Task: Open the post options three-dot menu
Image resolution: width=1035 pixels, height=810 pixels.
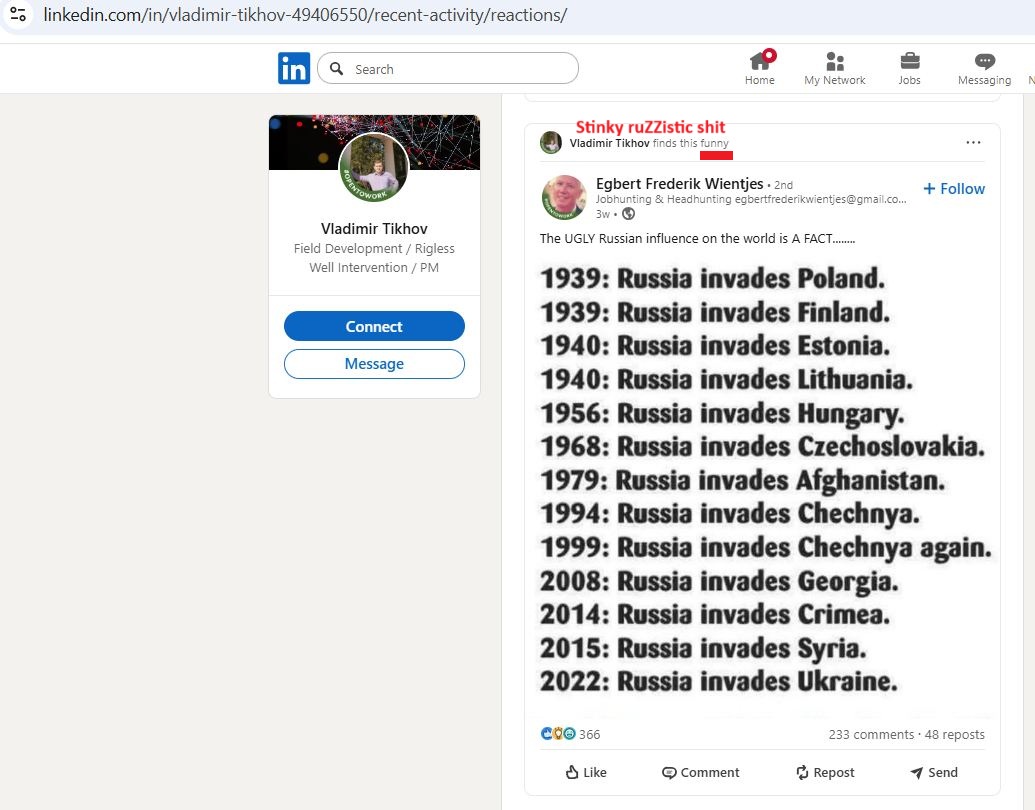Action: click(x=973, y=142)
